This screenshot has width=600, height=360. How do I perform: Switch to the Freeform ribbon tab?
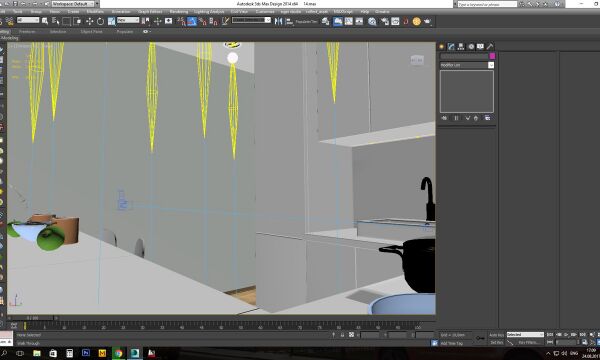(x=27, y=32)
